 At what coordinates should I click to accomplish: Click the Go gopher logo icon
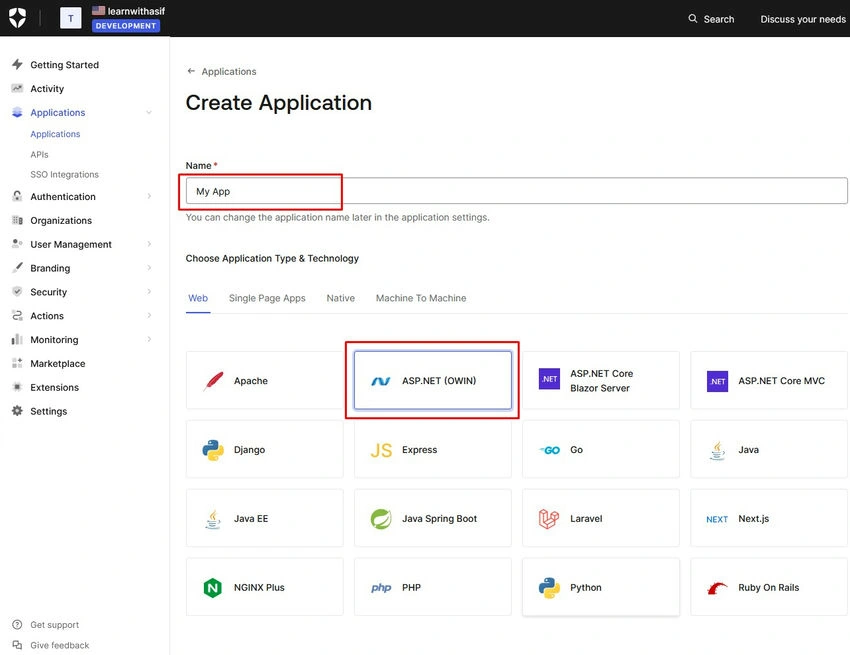point(549,450)
